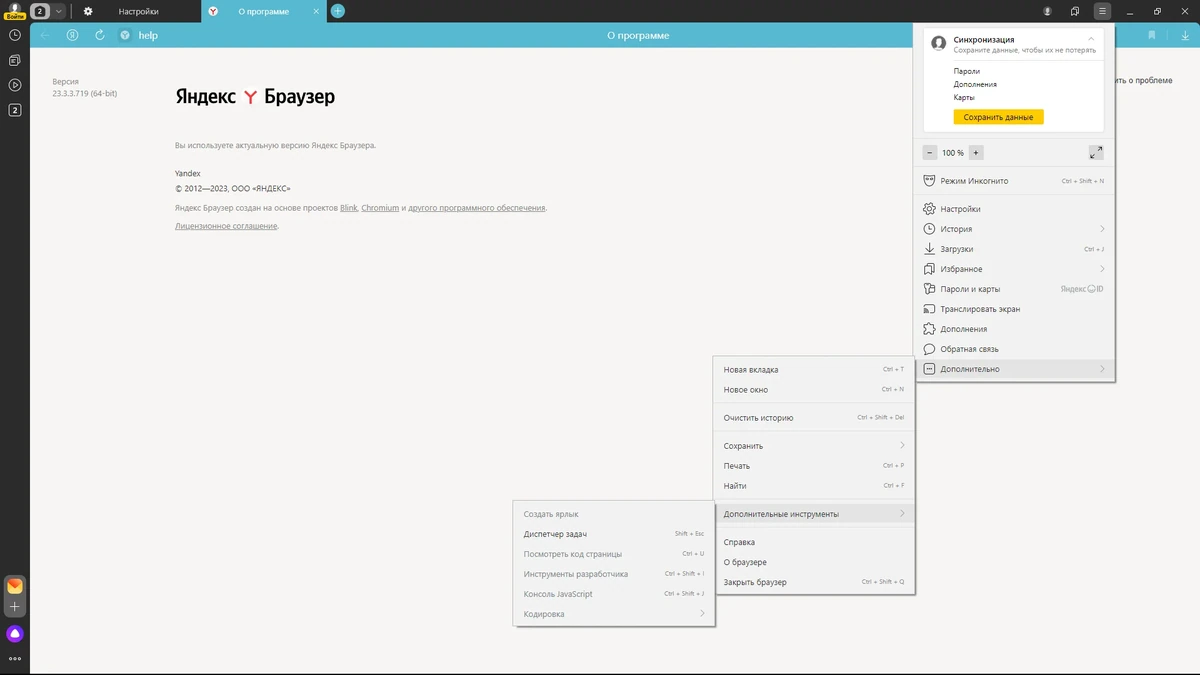Open другого программного обеспечения link

(477, 208)
